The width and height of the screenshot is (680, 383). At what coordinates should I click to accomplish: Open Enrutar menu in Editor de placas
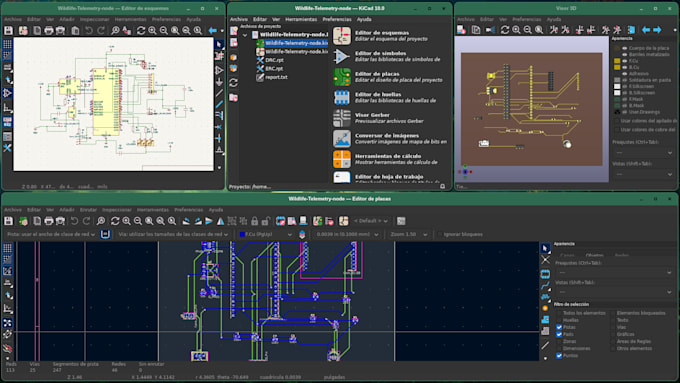88,210
